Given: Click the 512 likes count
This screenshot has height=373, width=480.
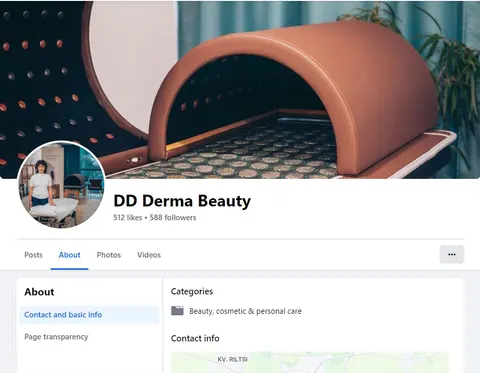Looking at the screenshot, I should tap(128, 218).
